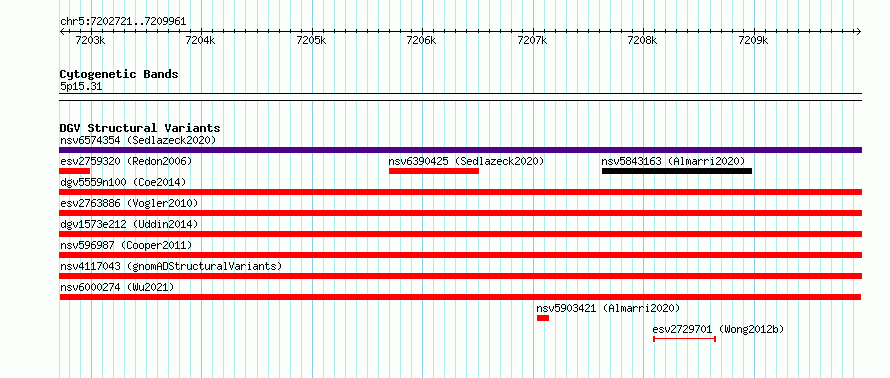Click the 7209k ruler tick

754,40
